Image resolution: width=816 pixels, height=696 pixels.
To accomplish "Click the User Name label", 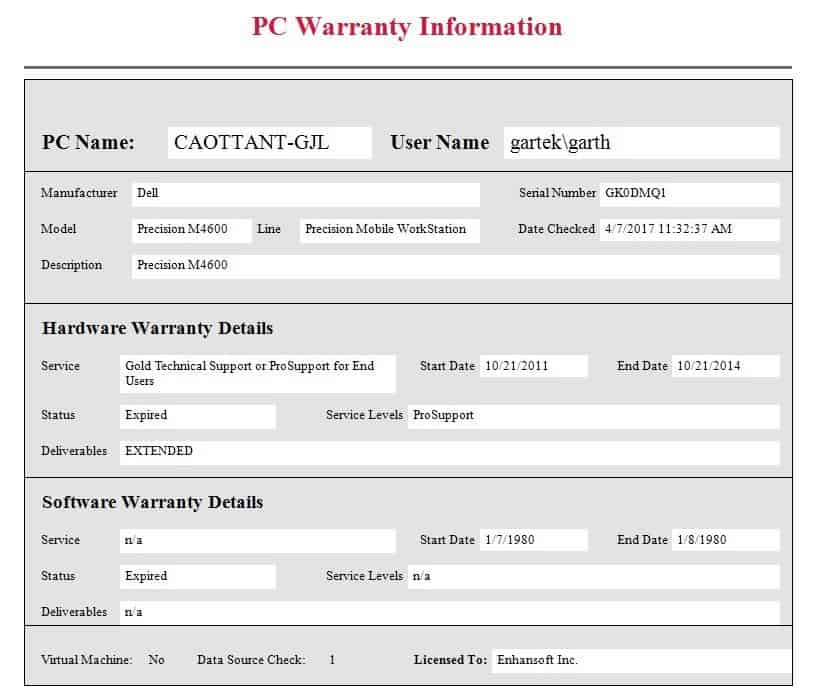I will point(440,143).
